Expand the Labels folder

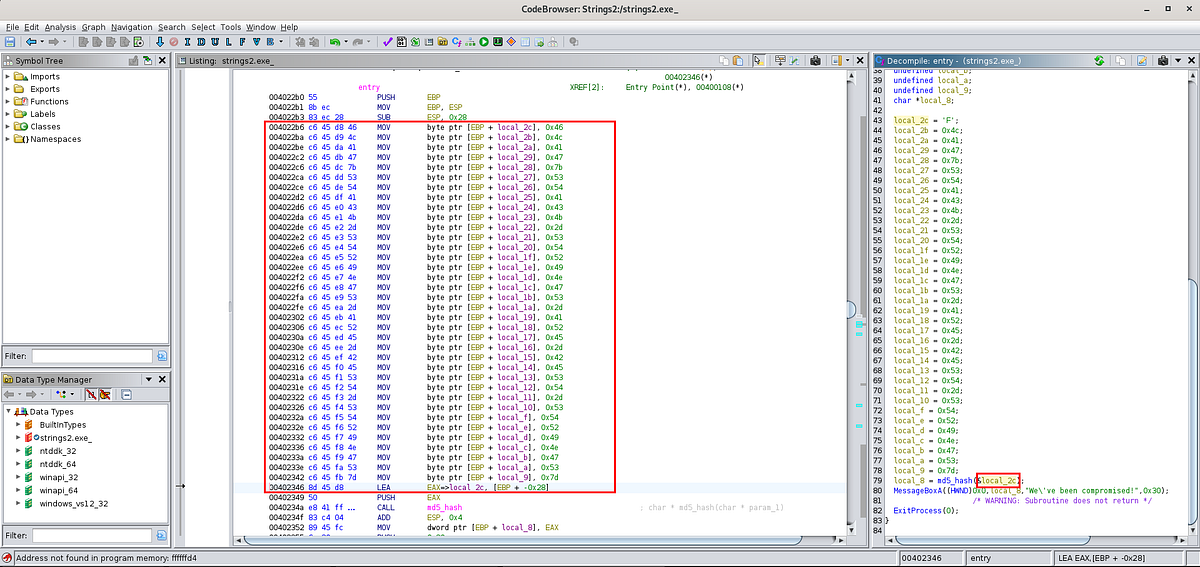pyautogui.click(x=8, y=114)
